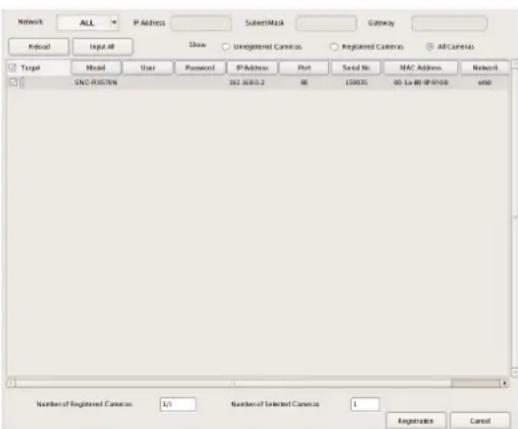Click the Input All button
Viewport: 518px width, 429px height.
102,47
